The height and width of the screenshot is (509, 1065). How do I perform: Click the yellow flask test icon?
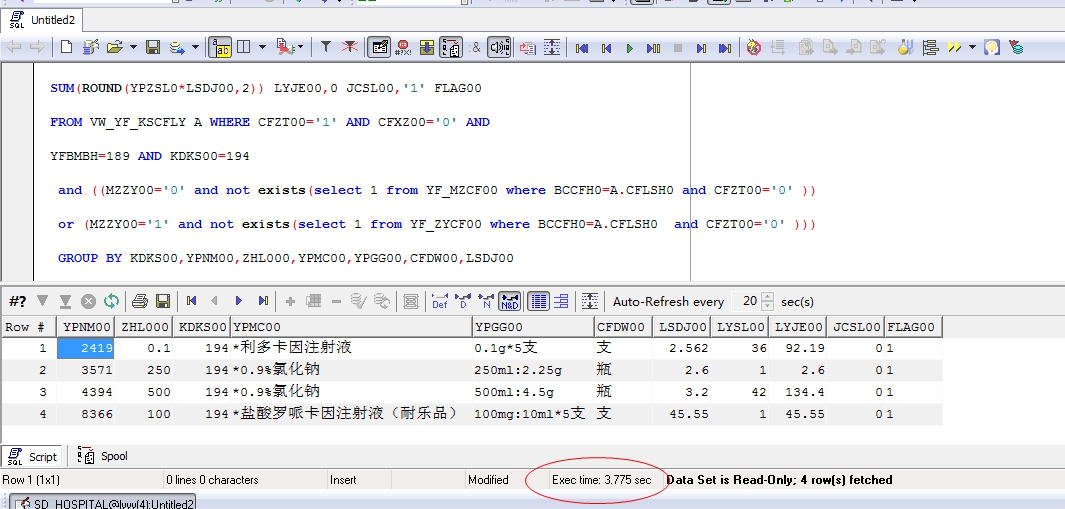coord(905,48)
